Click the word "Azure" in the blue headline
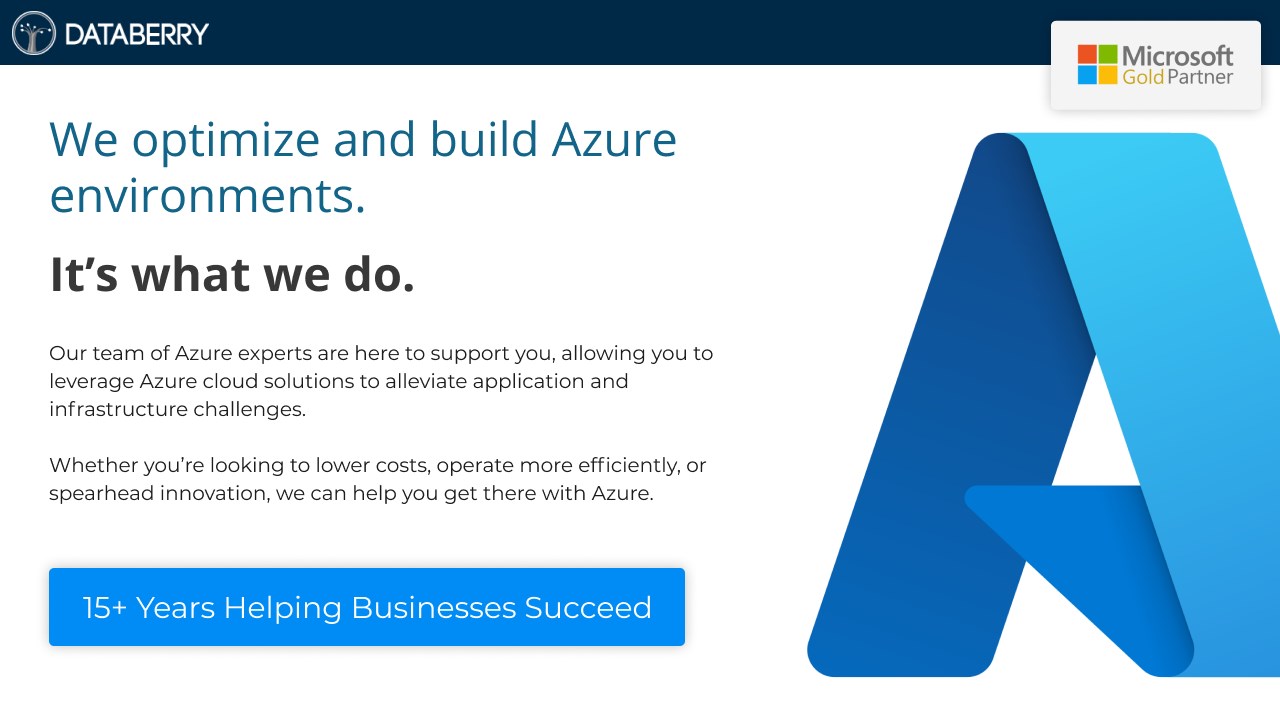 click(614, 139)
